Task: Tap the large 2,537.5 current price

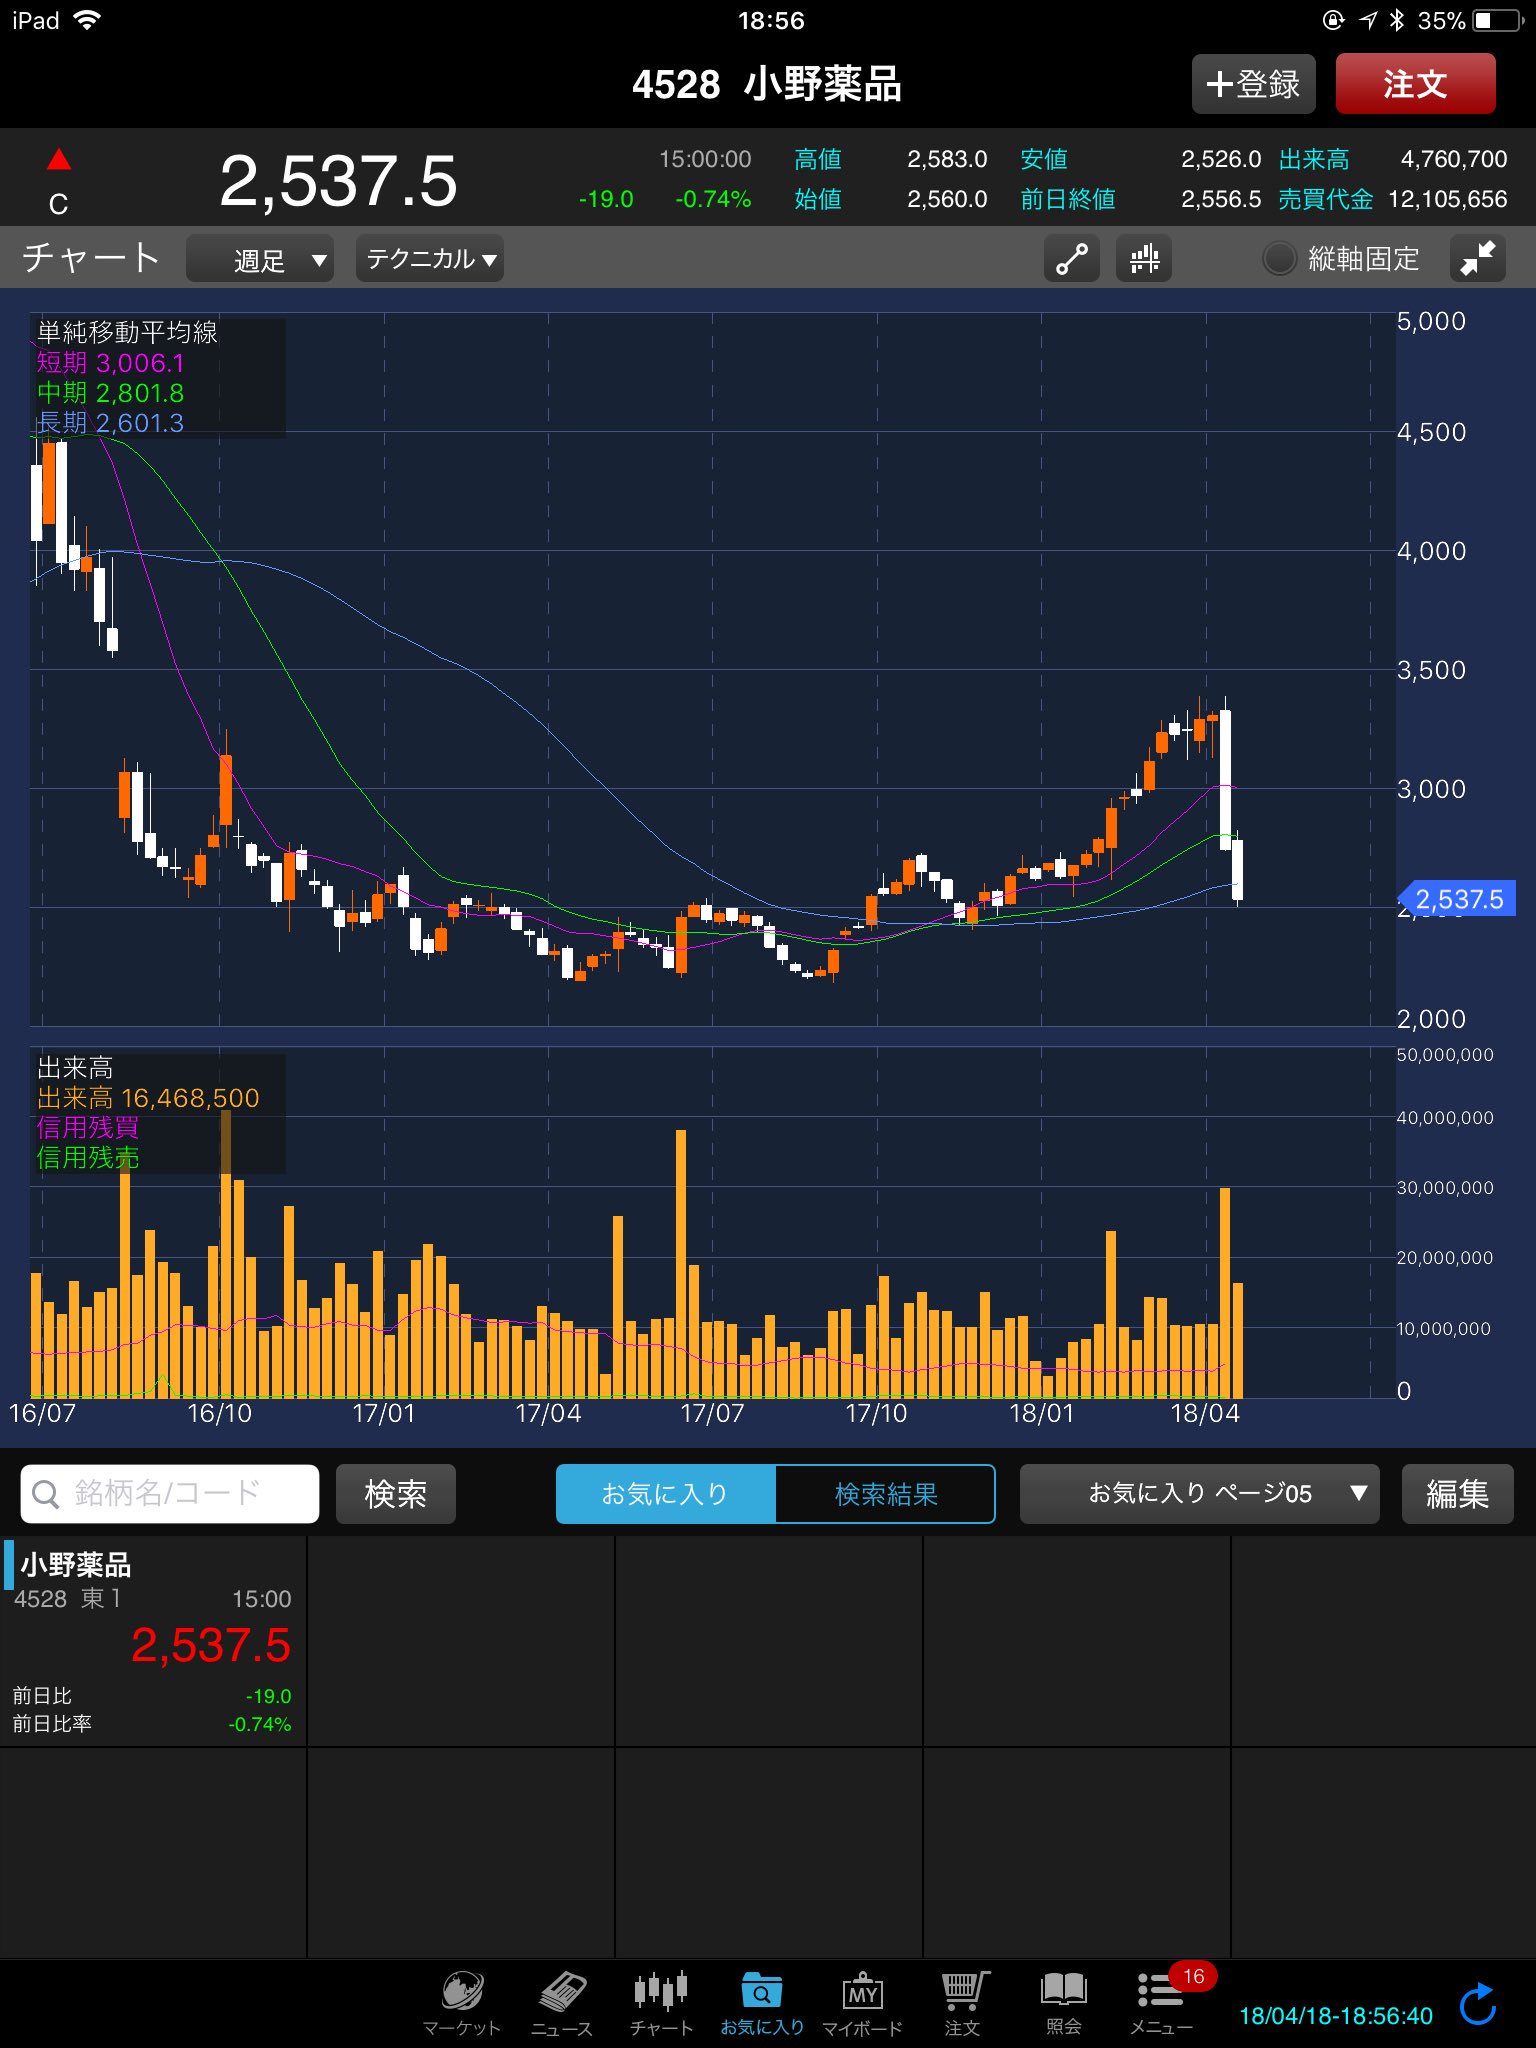Action: [x=339, y=181]
